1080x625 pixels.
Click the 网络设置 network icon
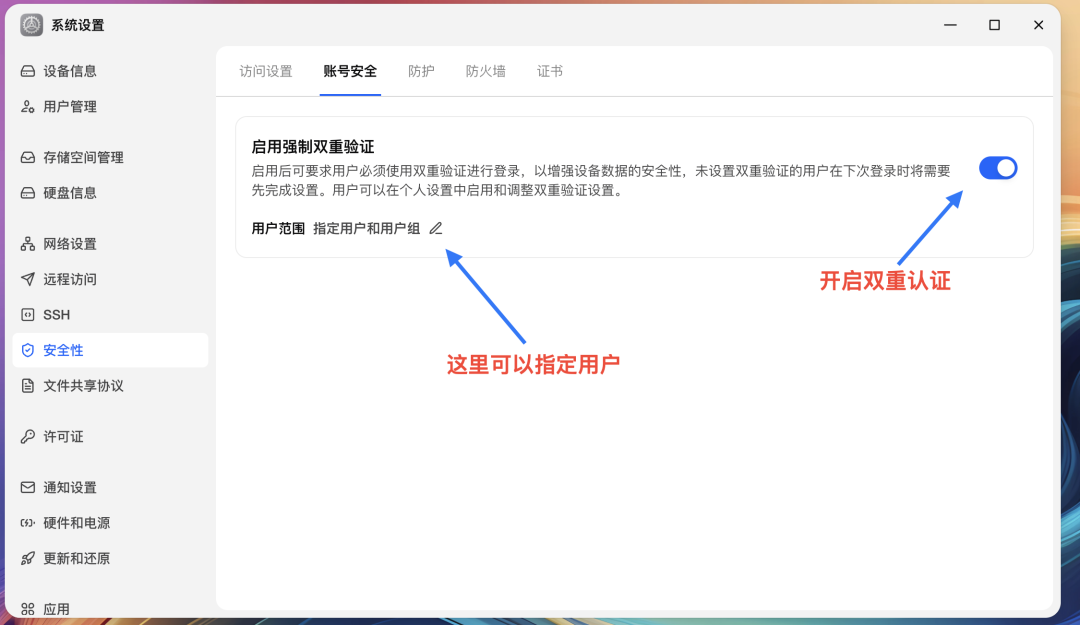[28, 244]
